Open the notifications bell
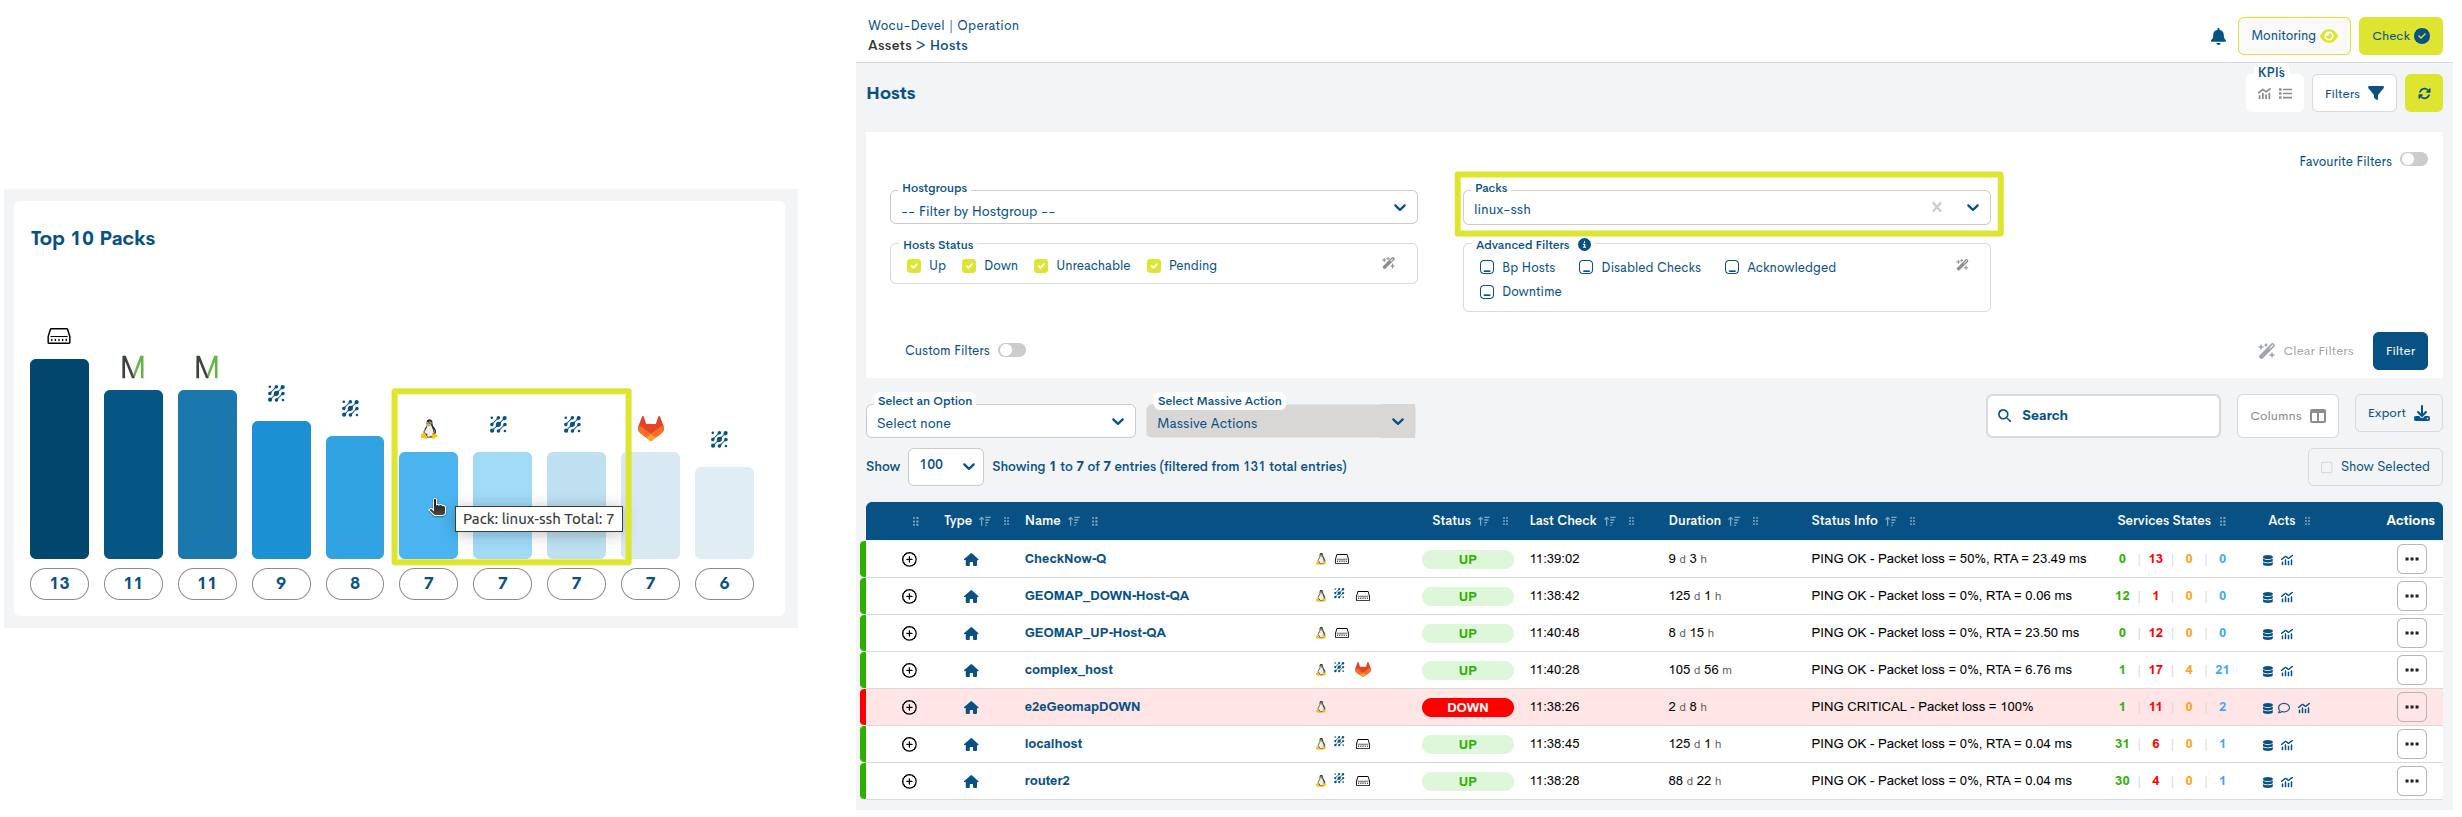The width and height of the screenshot is (2462, 817). [x=2217, y=37]
